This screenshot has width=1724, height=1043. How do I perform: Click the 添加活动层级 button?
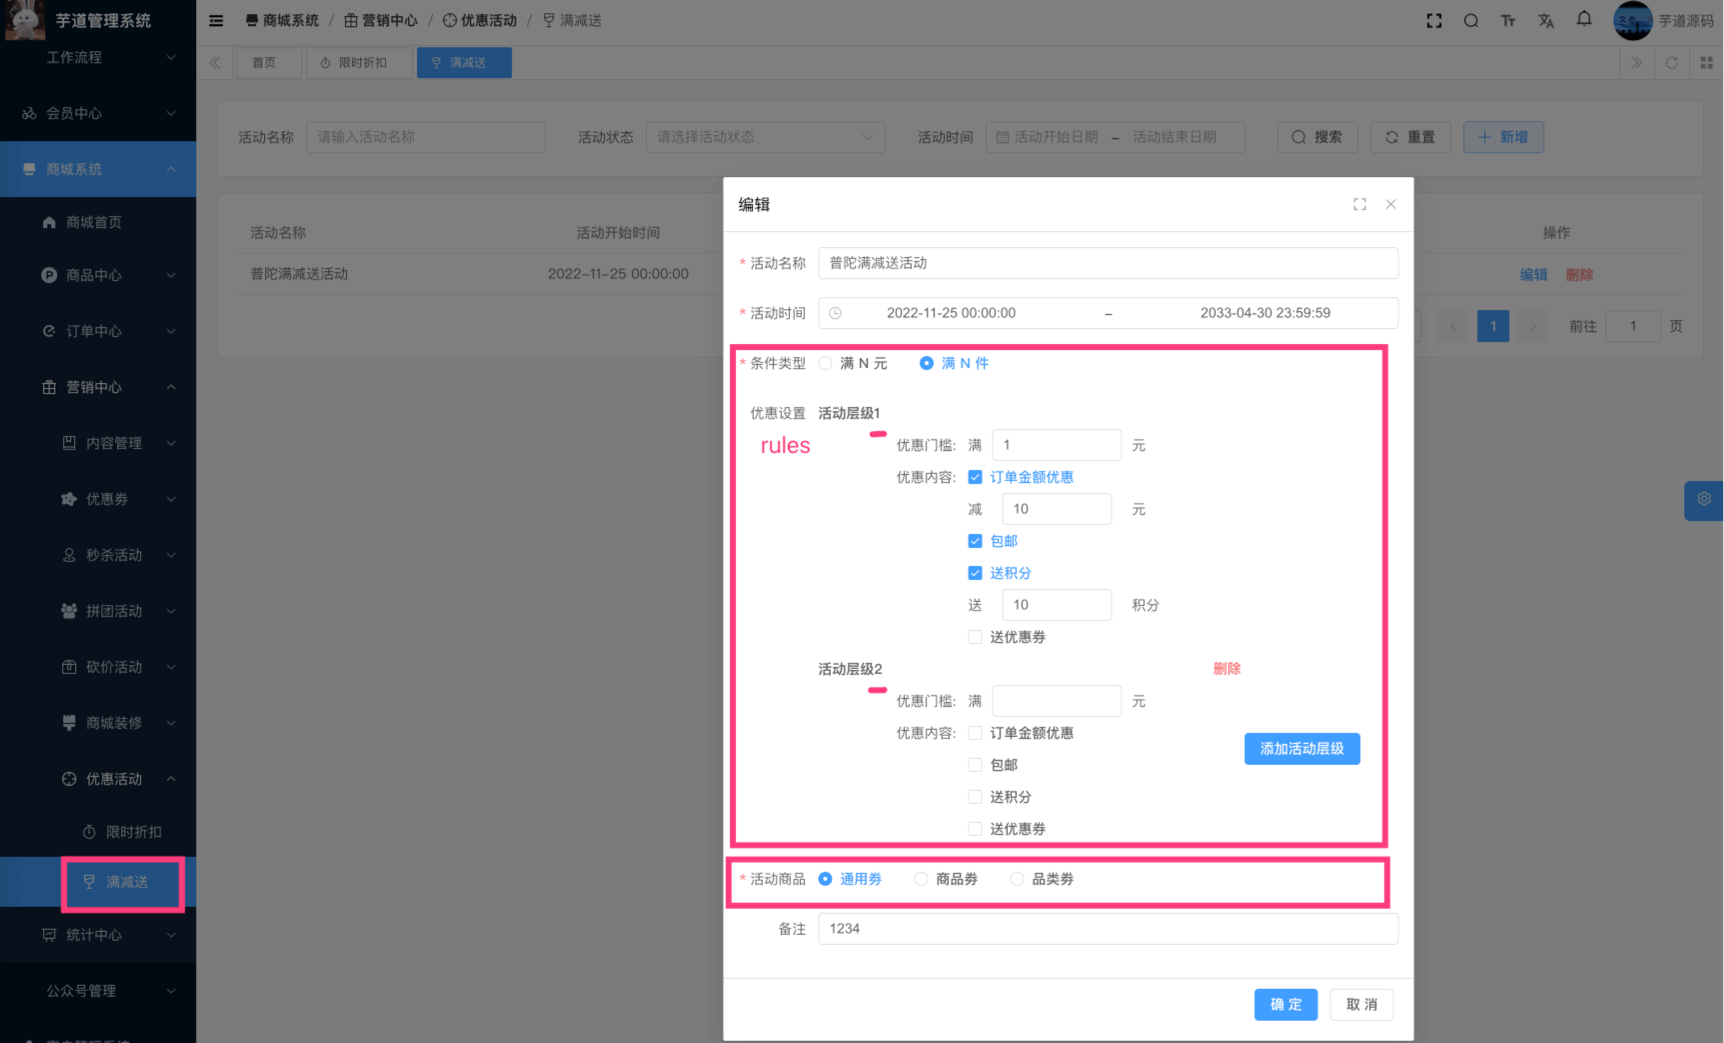point(1301,749)
